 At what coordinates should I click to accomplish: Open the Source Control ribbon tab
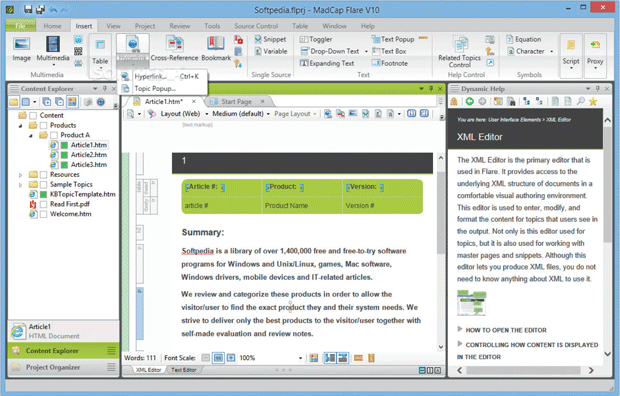[x=256, y=26]
